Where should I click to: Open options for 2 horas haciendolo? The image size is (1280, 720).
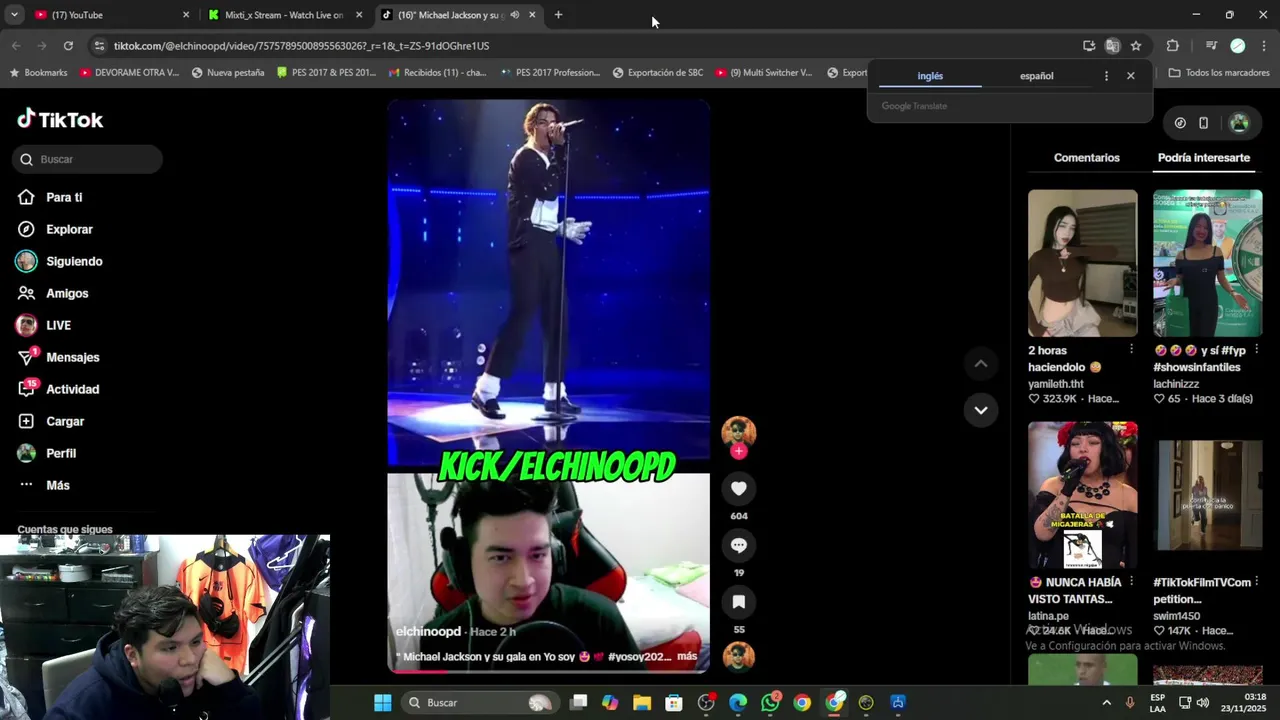(x=1131, y=349)
